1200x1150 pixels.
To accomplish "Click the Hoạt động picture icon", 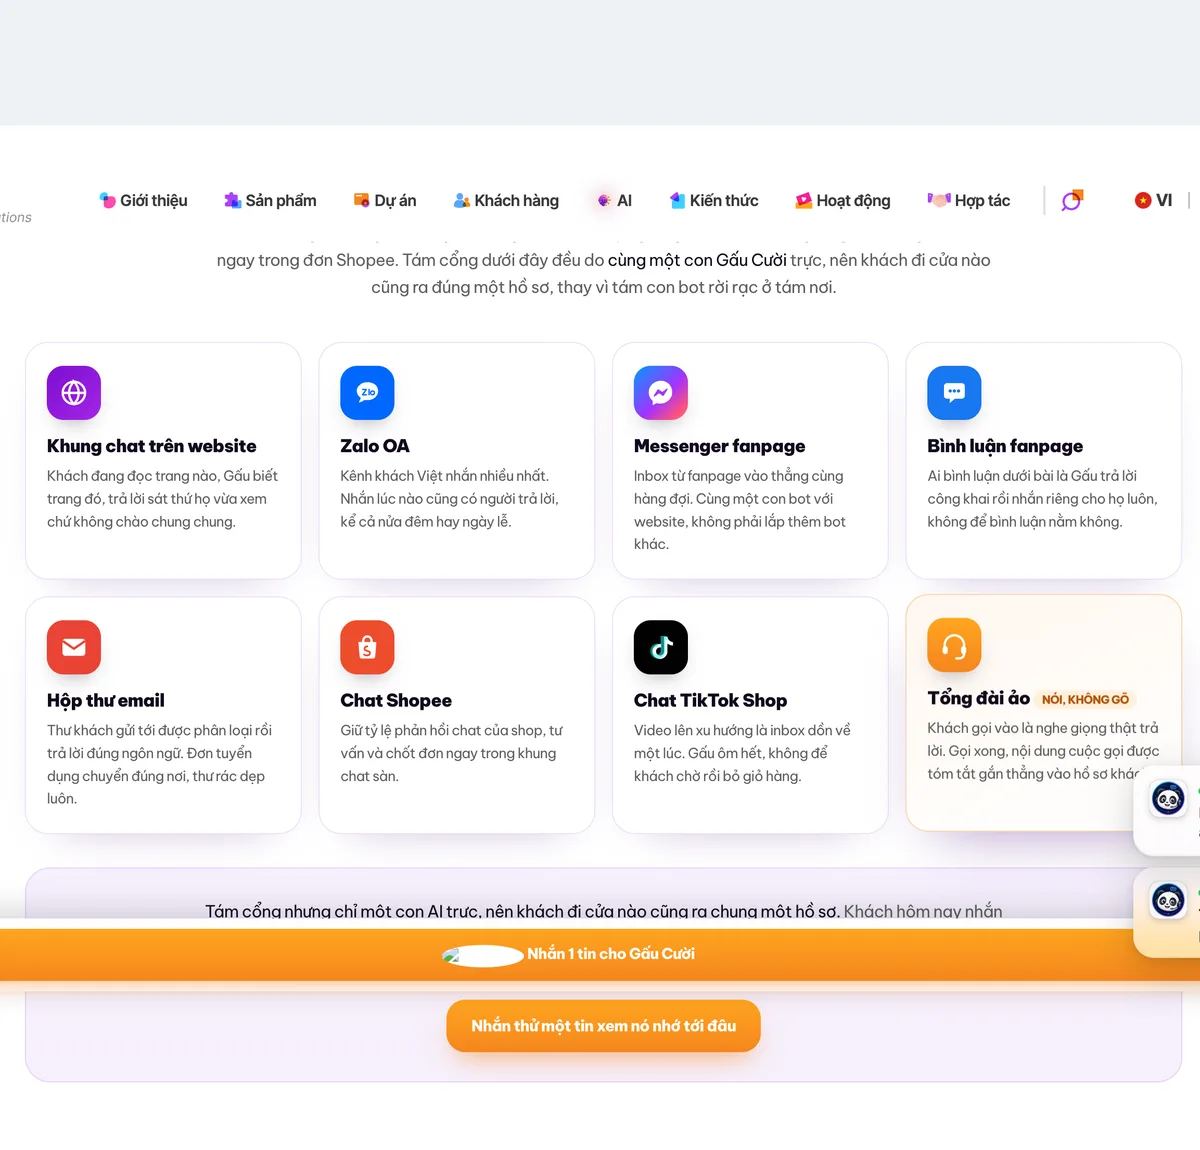I will pos(803,200).
